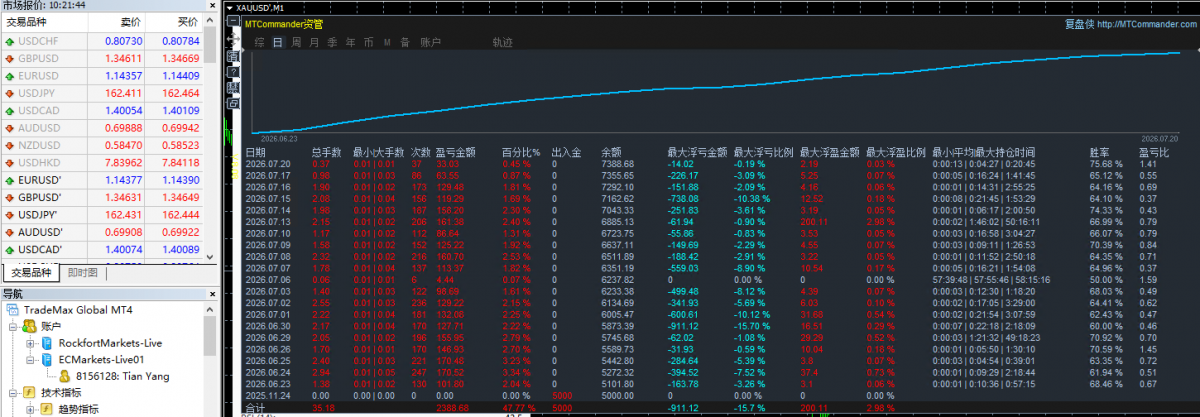Open the XAUUSD,M1 chart dropdown triangle

(x=229, y=8)
